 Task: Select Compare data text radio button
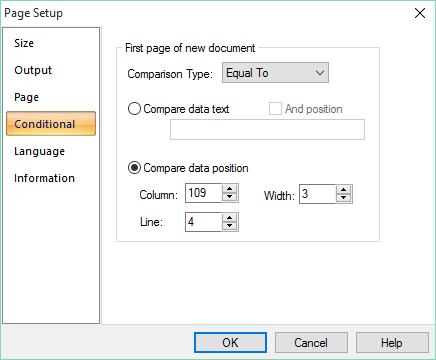[x=134, y=109]
